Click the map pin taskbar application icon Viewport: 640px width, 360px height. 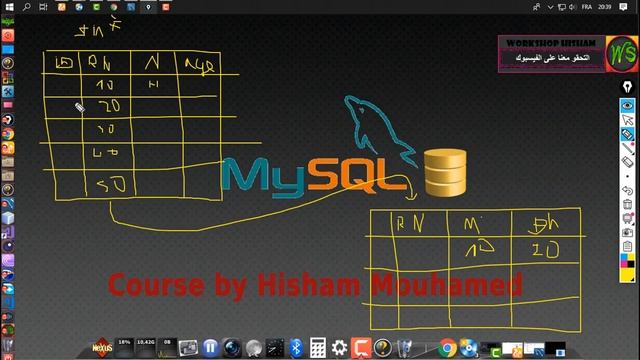click(x=148, y=7)
